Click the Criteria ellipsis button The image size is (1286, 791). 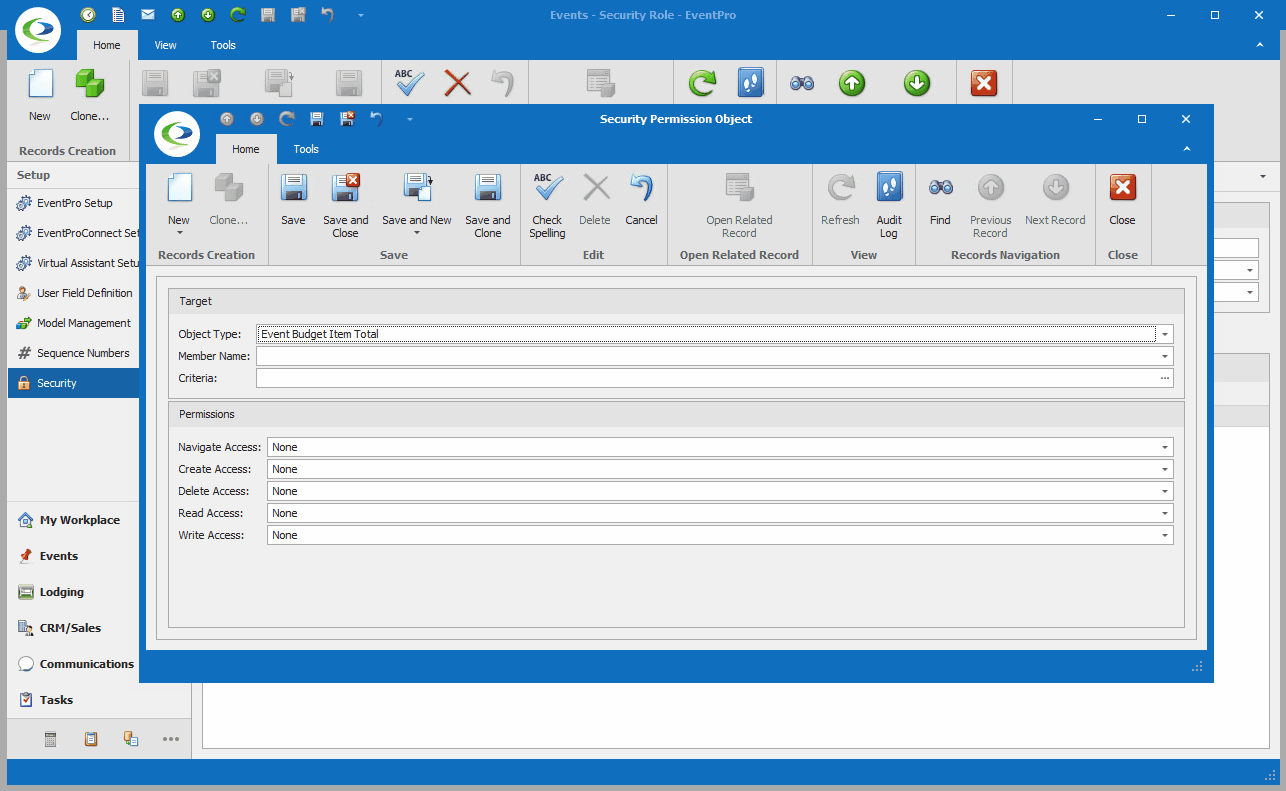[x=1165, y=378]
